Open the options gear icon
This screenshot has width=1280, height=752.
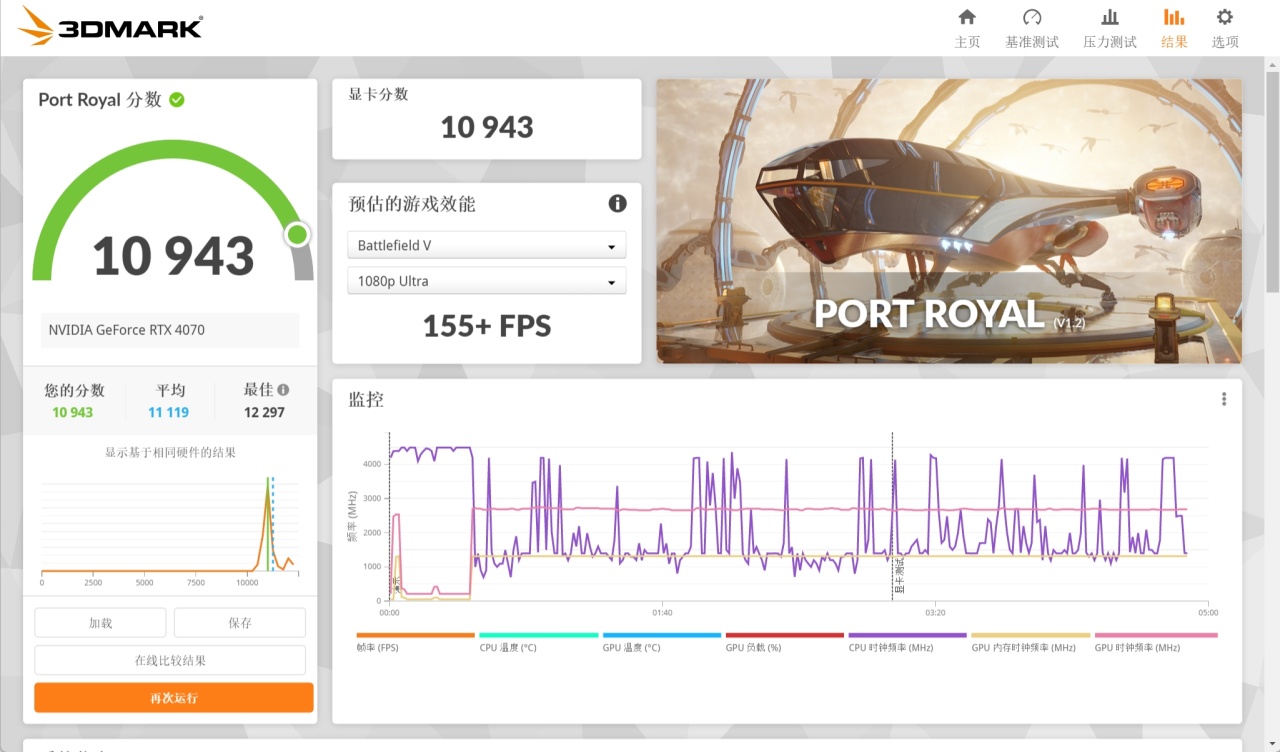tap(1225, 17)
